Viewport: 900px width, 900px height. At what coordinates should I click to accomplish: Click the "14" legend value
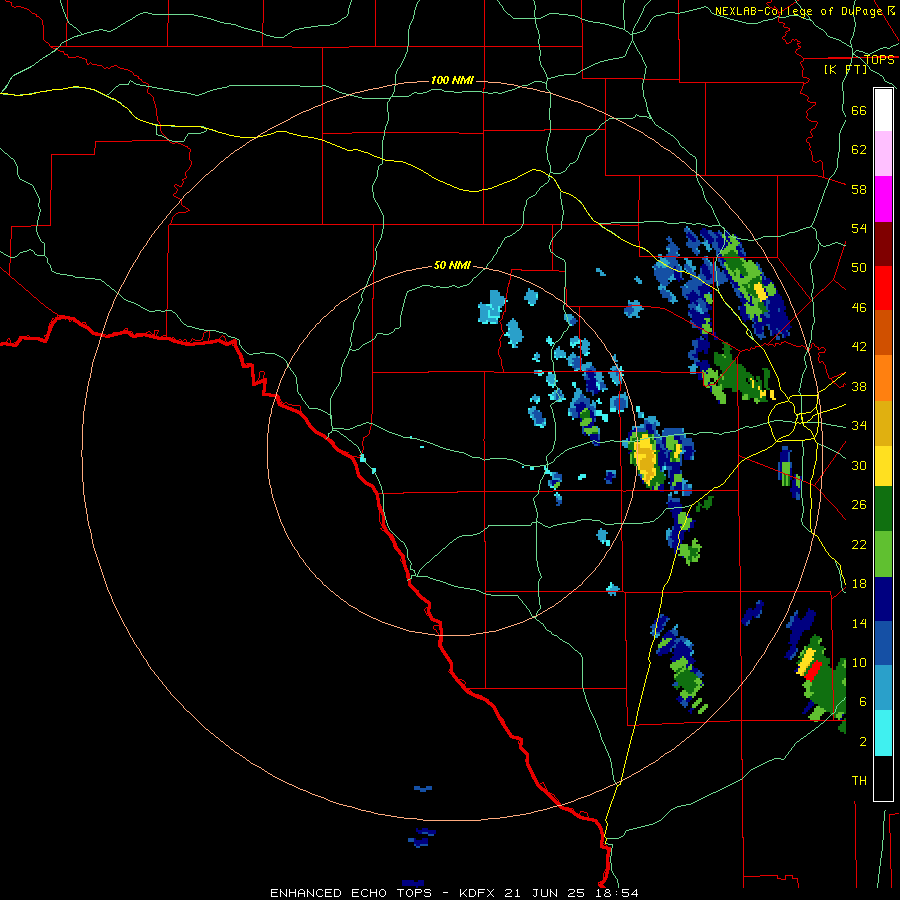click(859, 623)
